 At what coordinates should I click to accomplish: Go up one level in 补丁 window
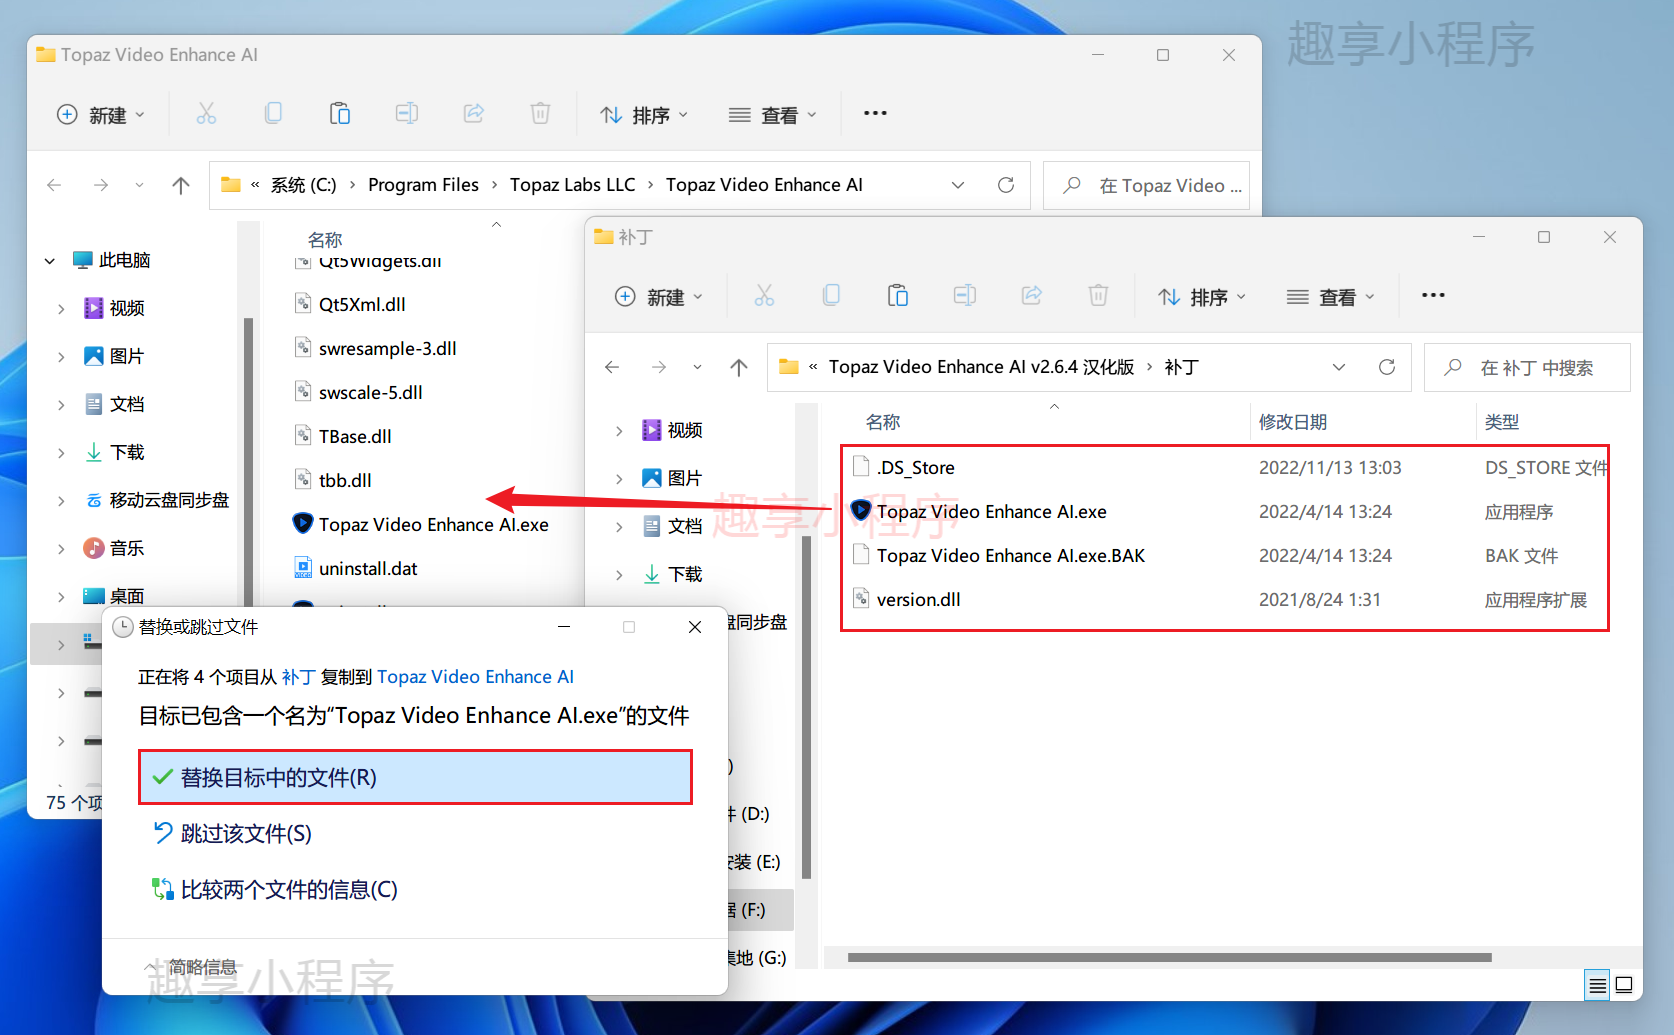coord(739,367)
